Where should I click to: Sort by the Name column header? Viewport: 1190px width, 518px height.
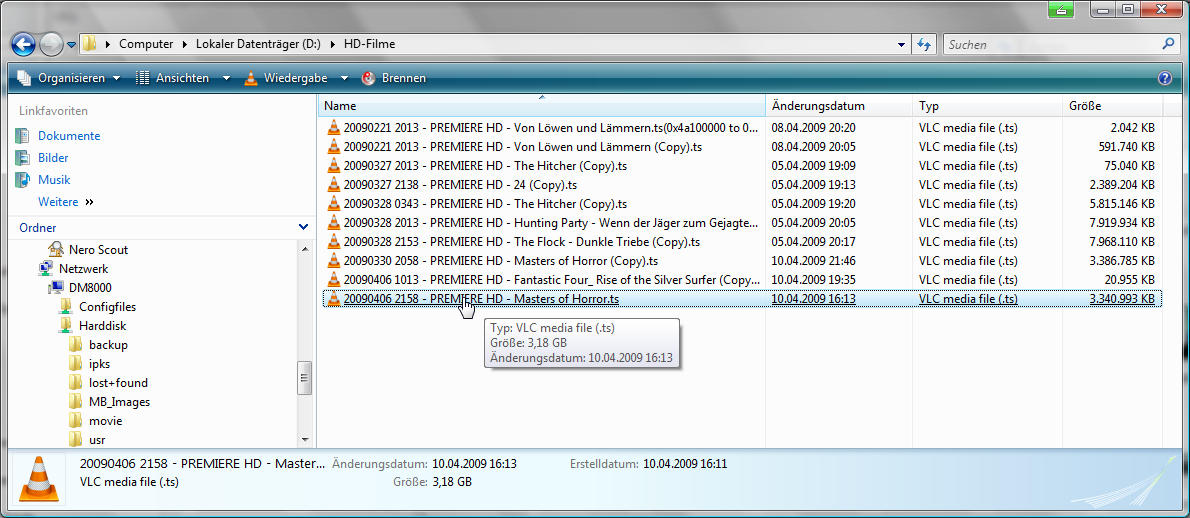(541, 105)
